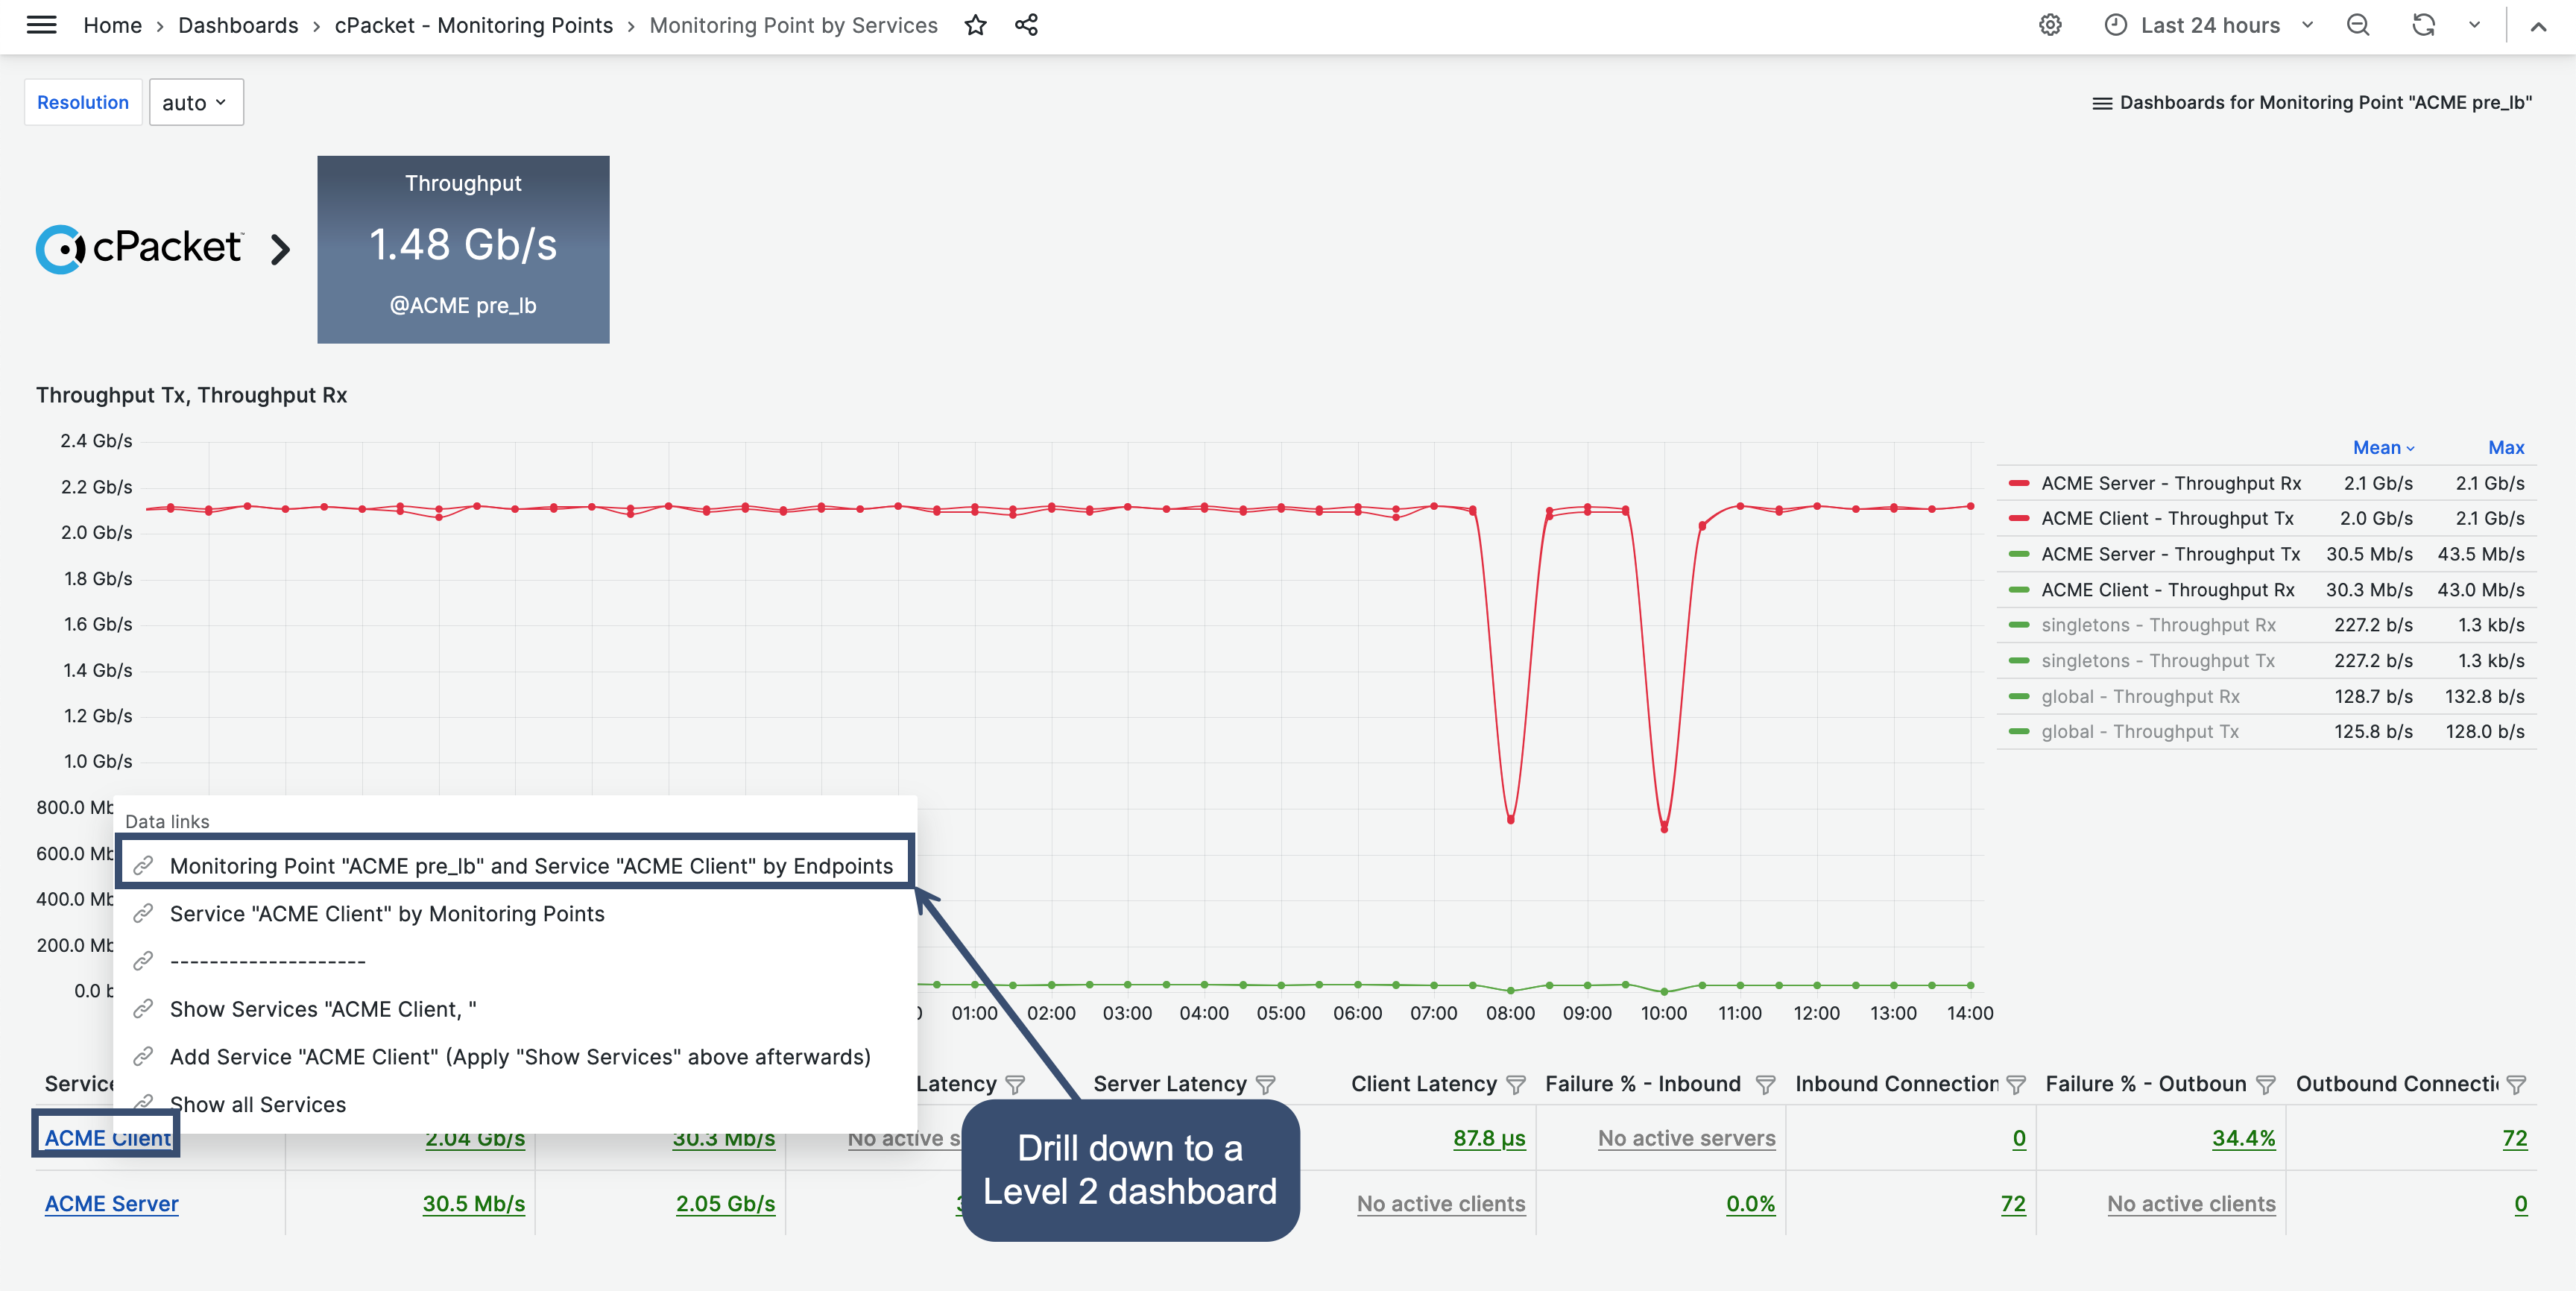Click ACME Server 2.05 Gb/s value
Screen dimensions: 2576x1291
coord(725,1204)
